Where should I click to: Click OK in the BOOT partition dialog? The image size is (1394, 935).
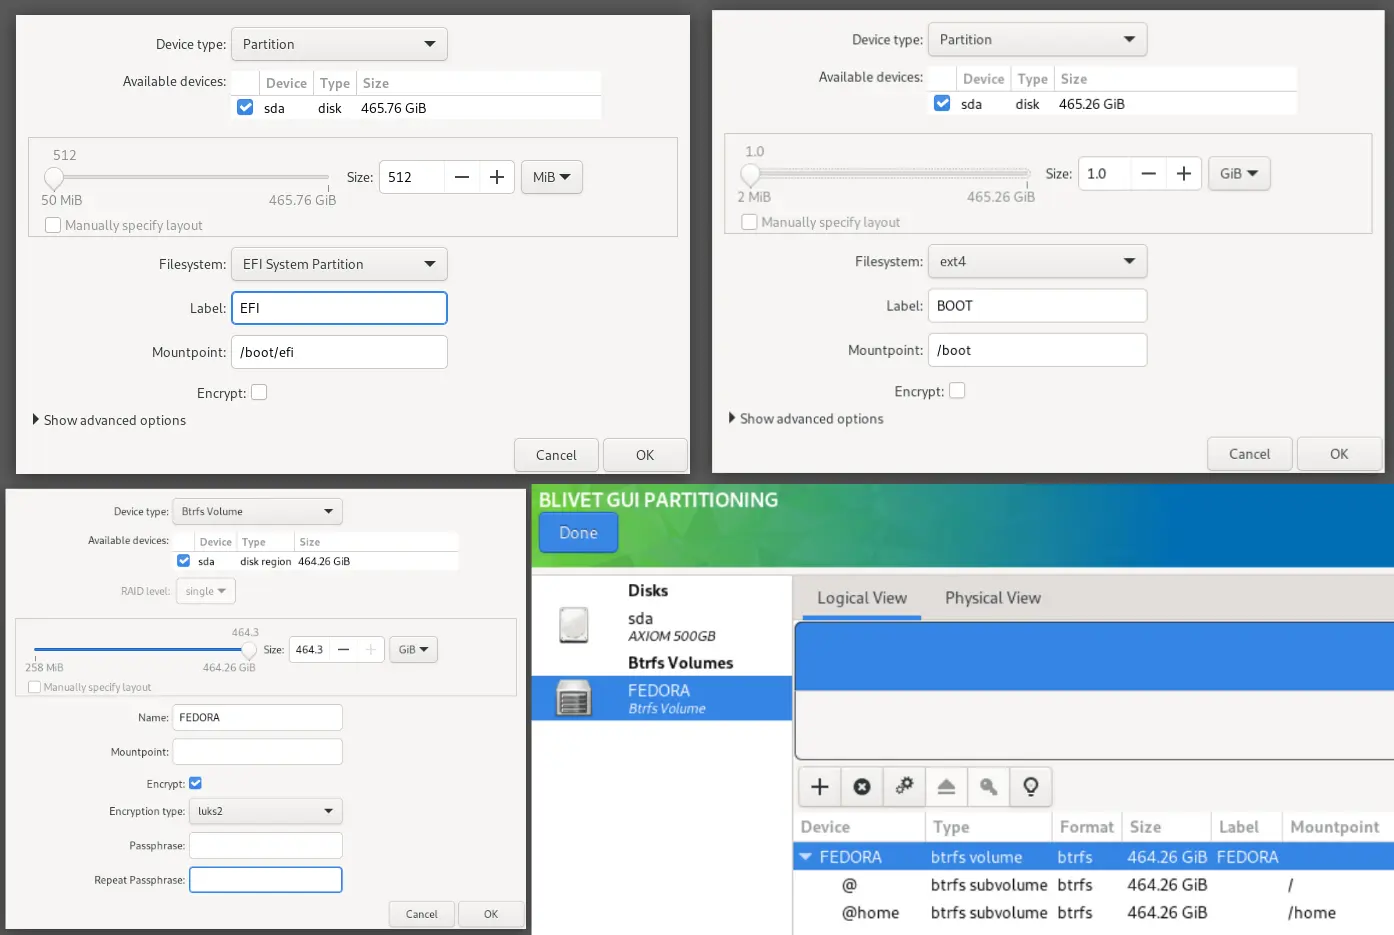[x=1339, y=454]
